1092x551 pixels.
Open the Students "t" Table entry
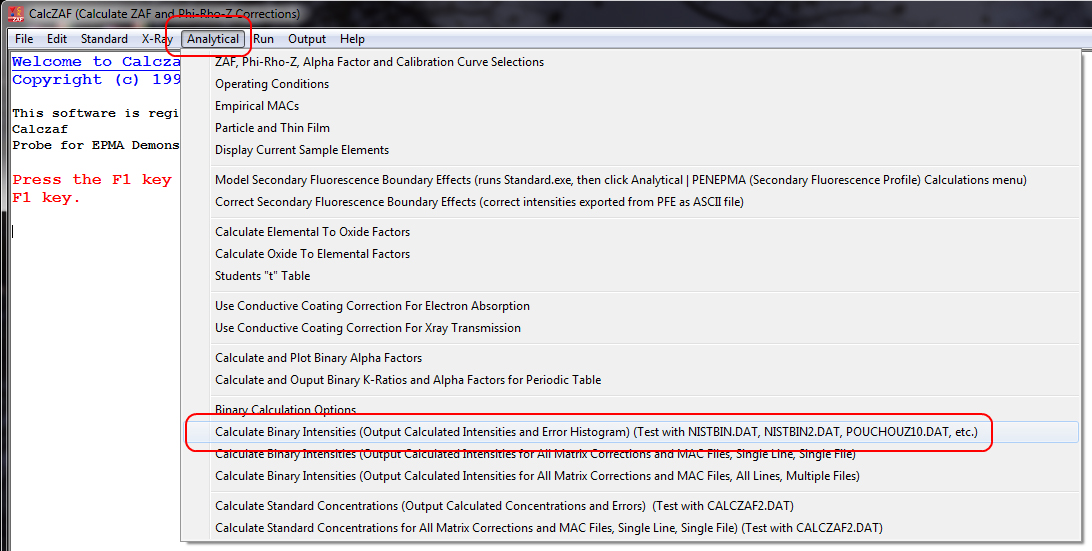click(262, 276)
